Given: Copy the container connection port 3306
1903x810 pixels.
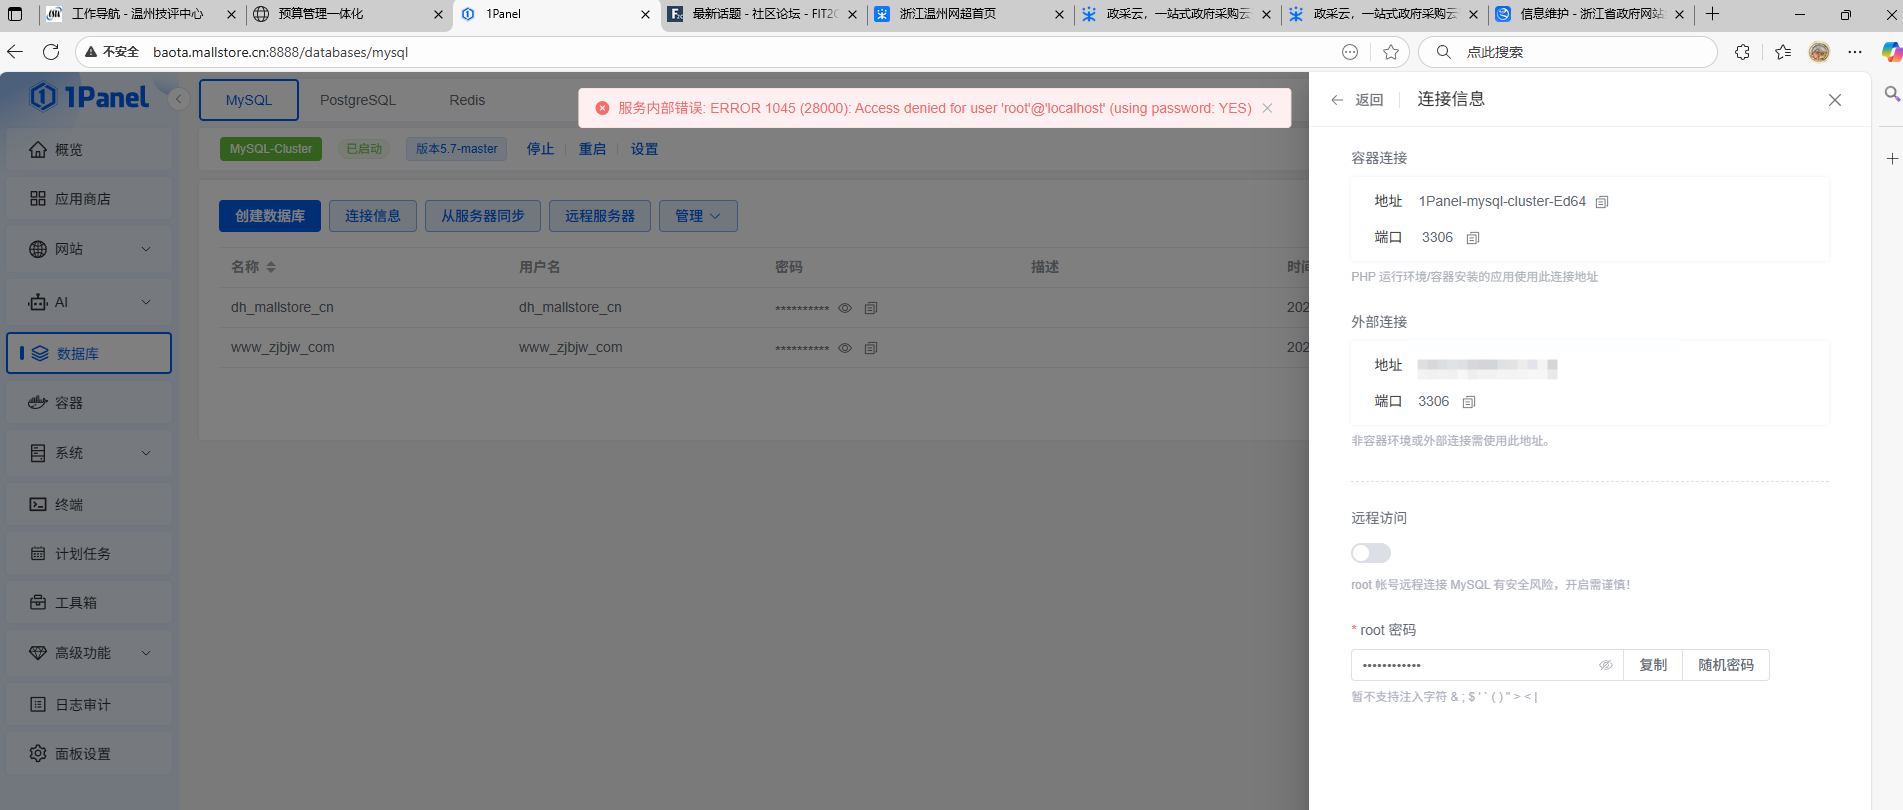Looking at the screenshot, I should coord(1473,238).
